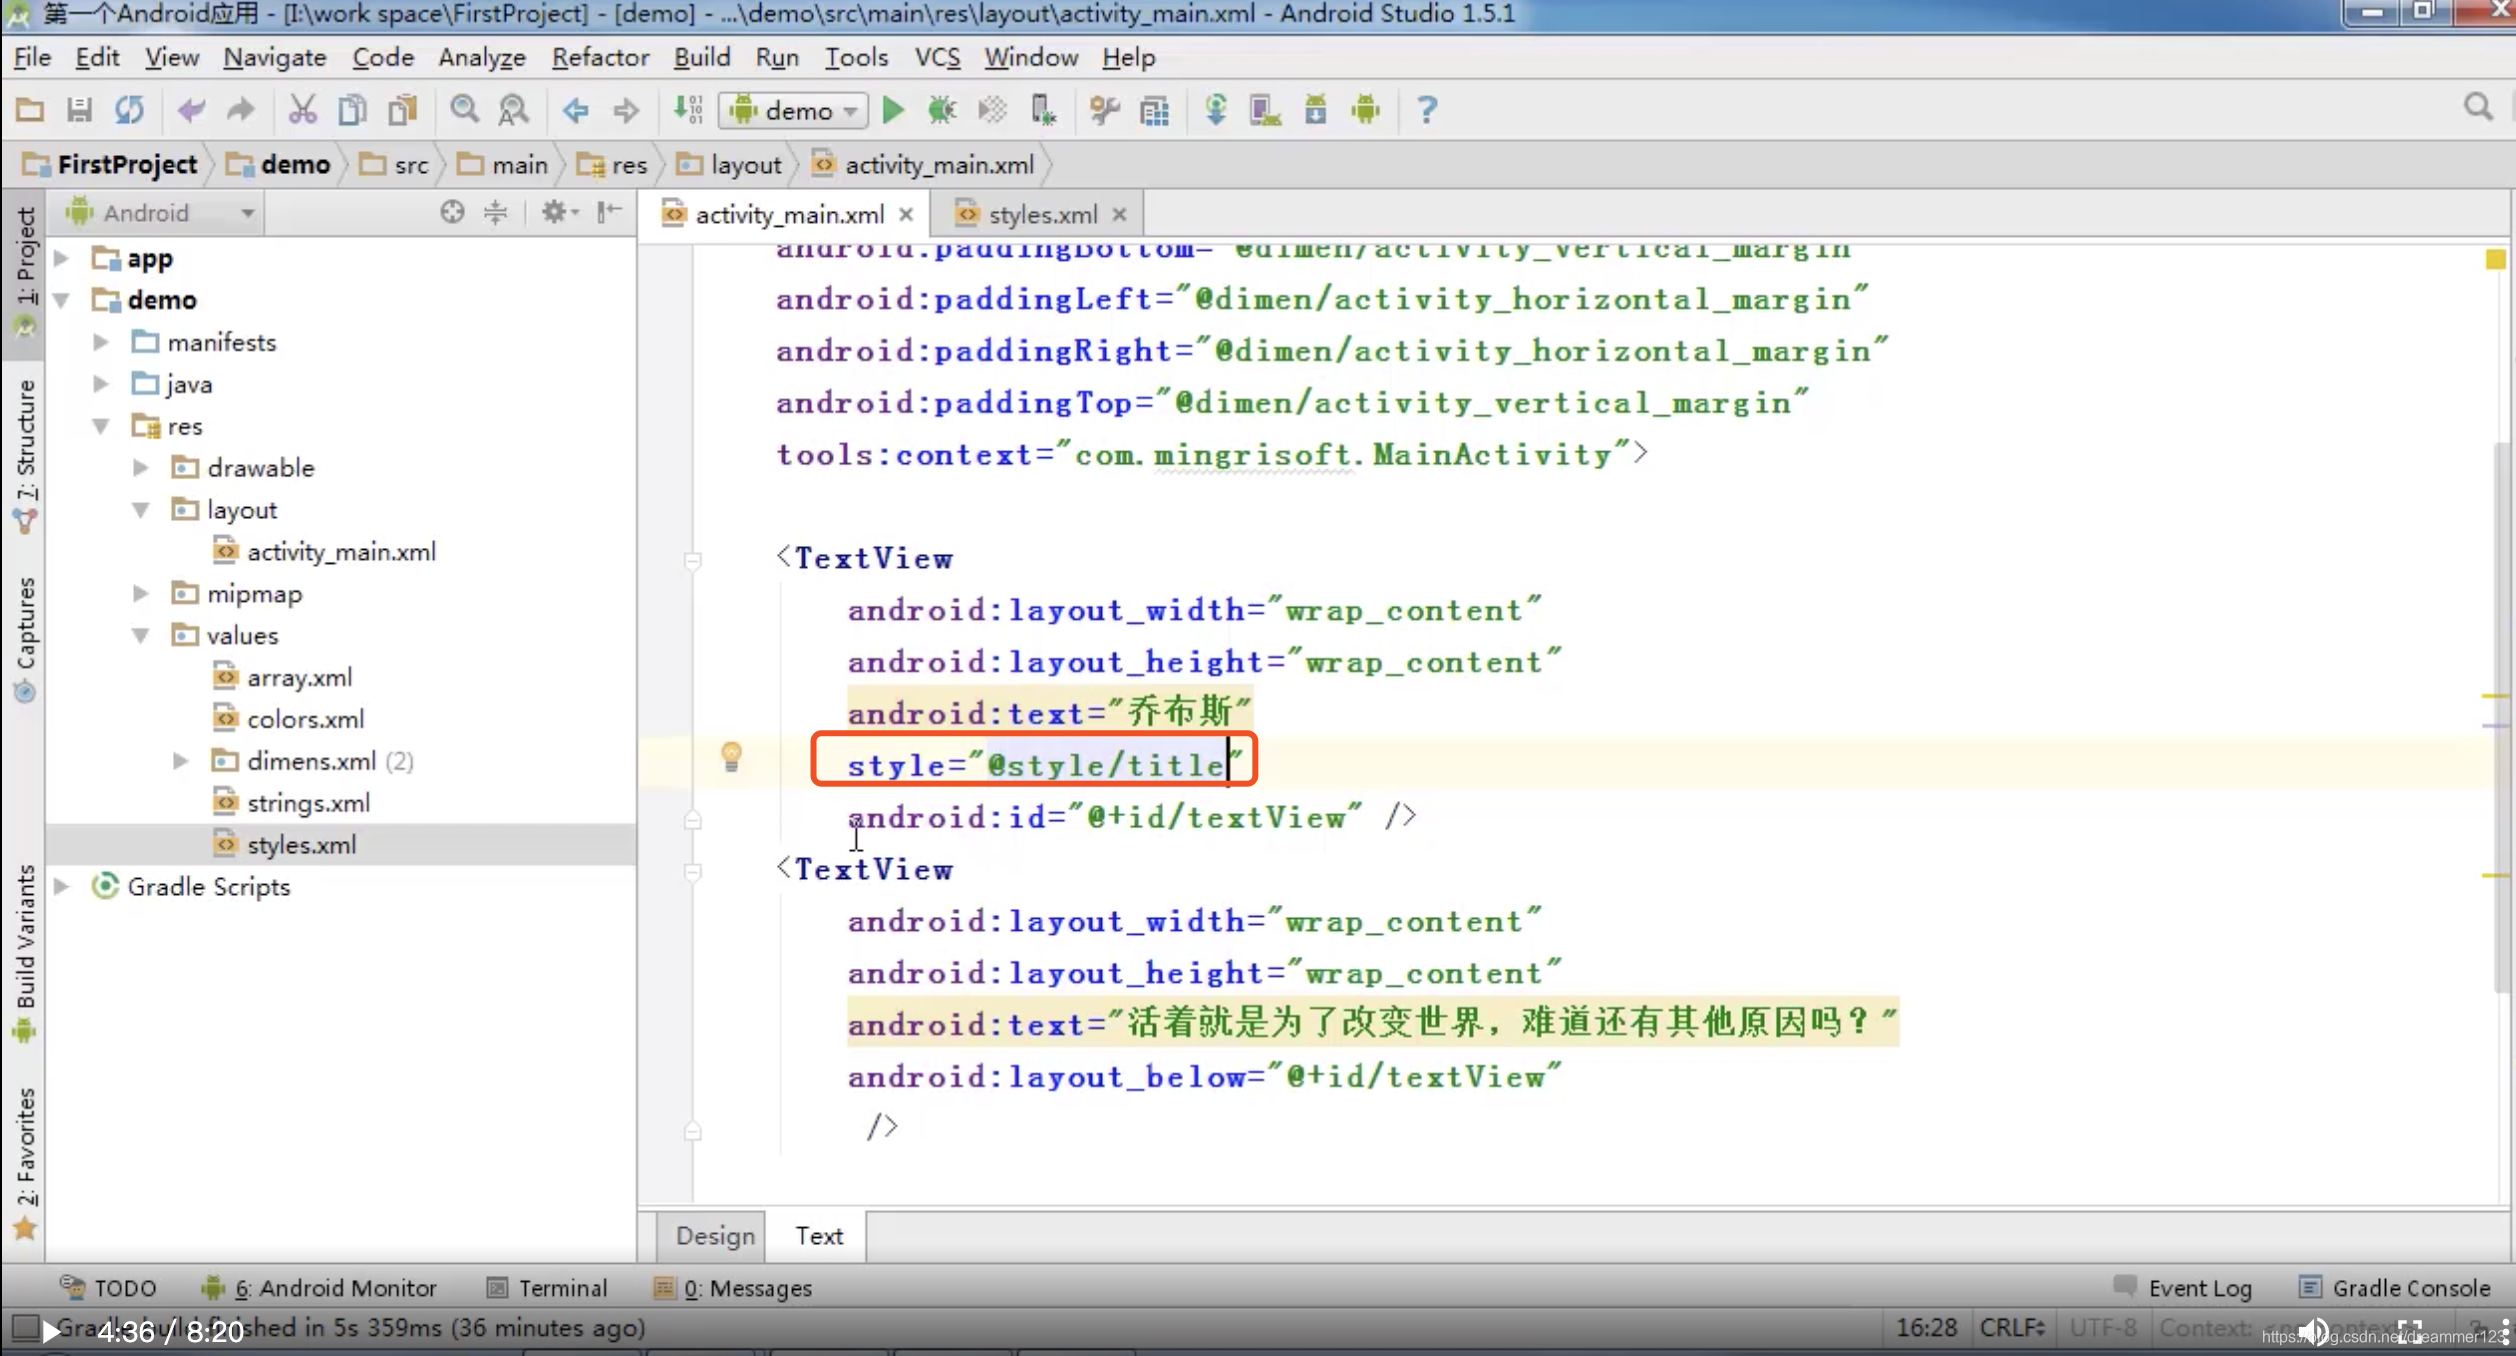Viewport: 2516px width, 1356px height.
Task: Click the video play button
Action: point(50,1331)
